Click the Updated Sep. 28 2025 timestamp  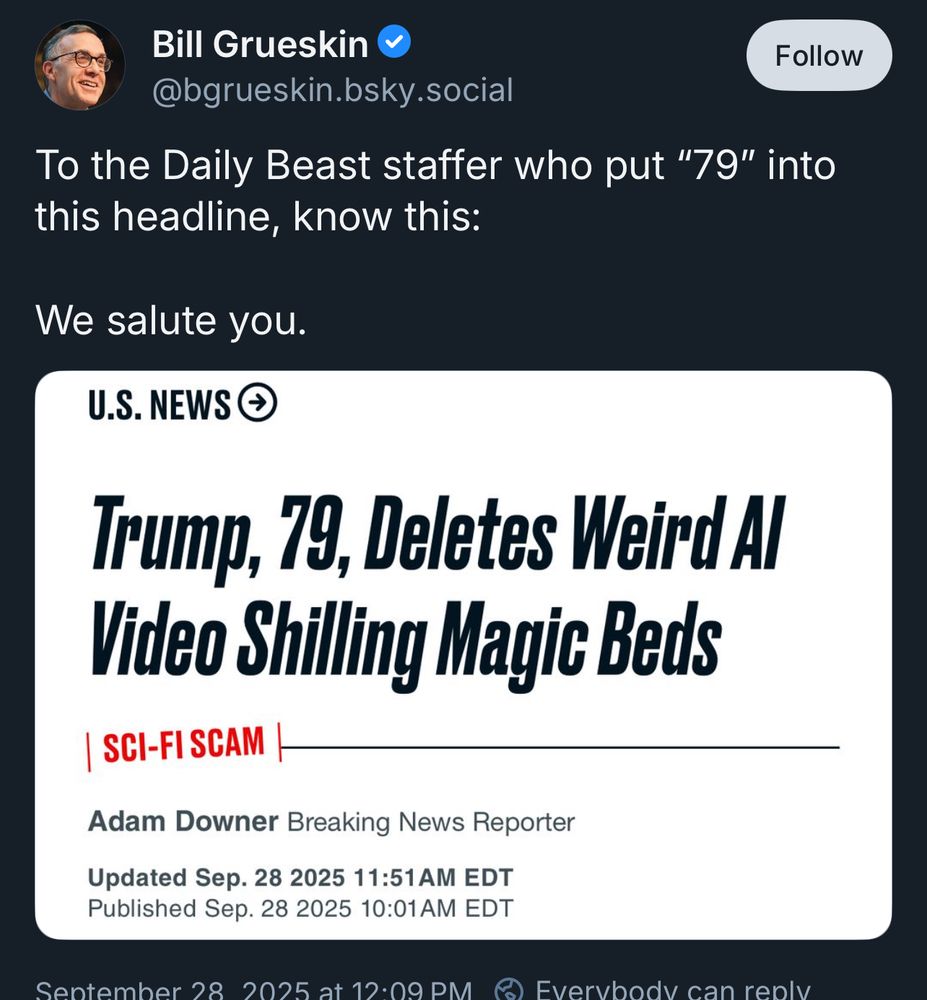click(300, 878)
